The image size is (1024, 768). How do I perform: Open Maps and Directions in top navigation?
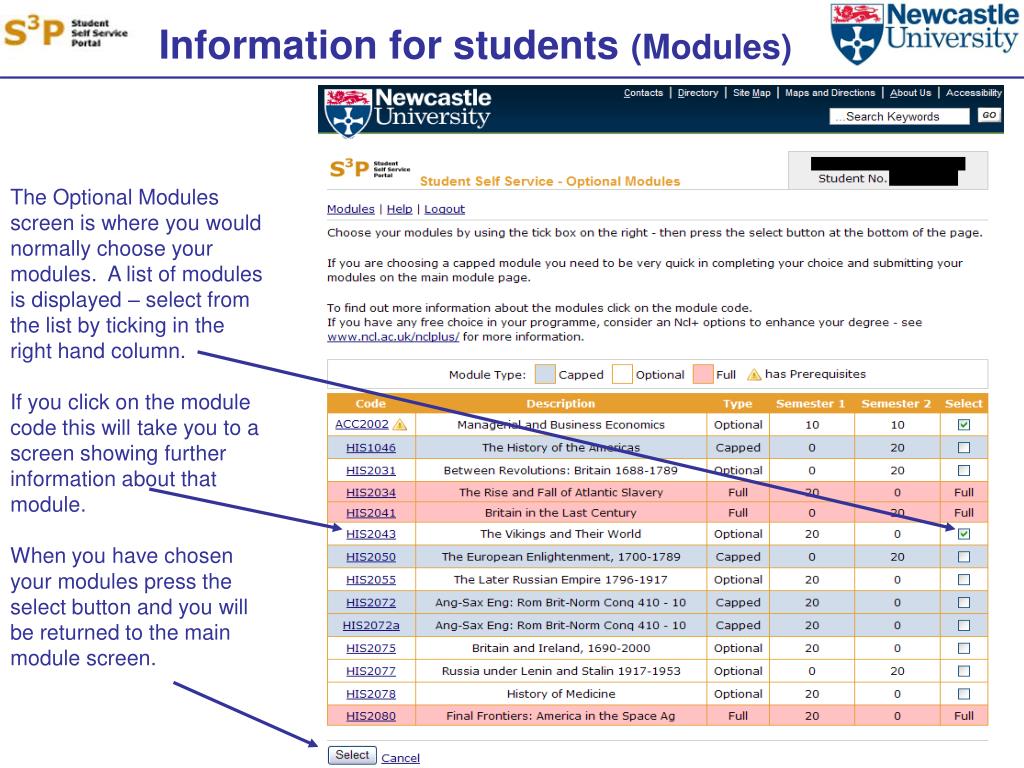830,93
